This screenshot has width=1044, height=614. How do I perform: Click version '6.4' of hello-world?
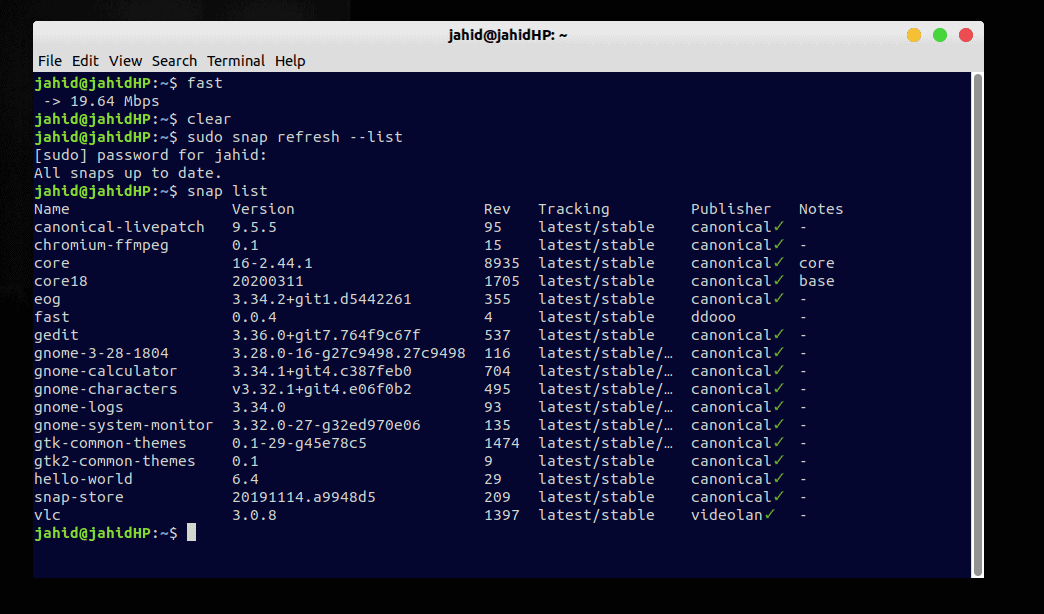pyautogui.click(x=245, y=479)
